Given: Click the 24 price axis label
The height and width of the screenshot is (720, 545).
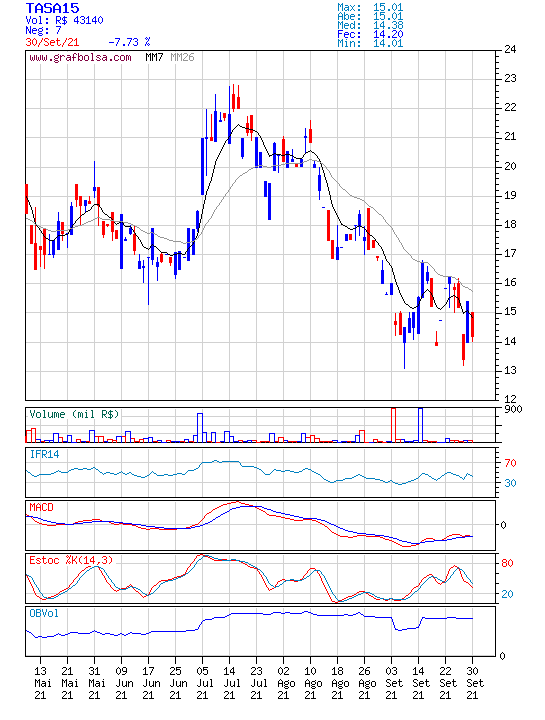Looking at the screenshot, I should click(x=510, y=49).
